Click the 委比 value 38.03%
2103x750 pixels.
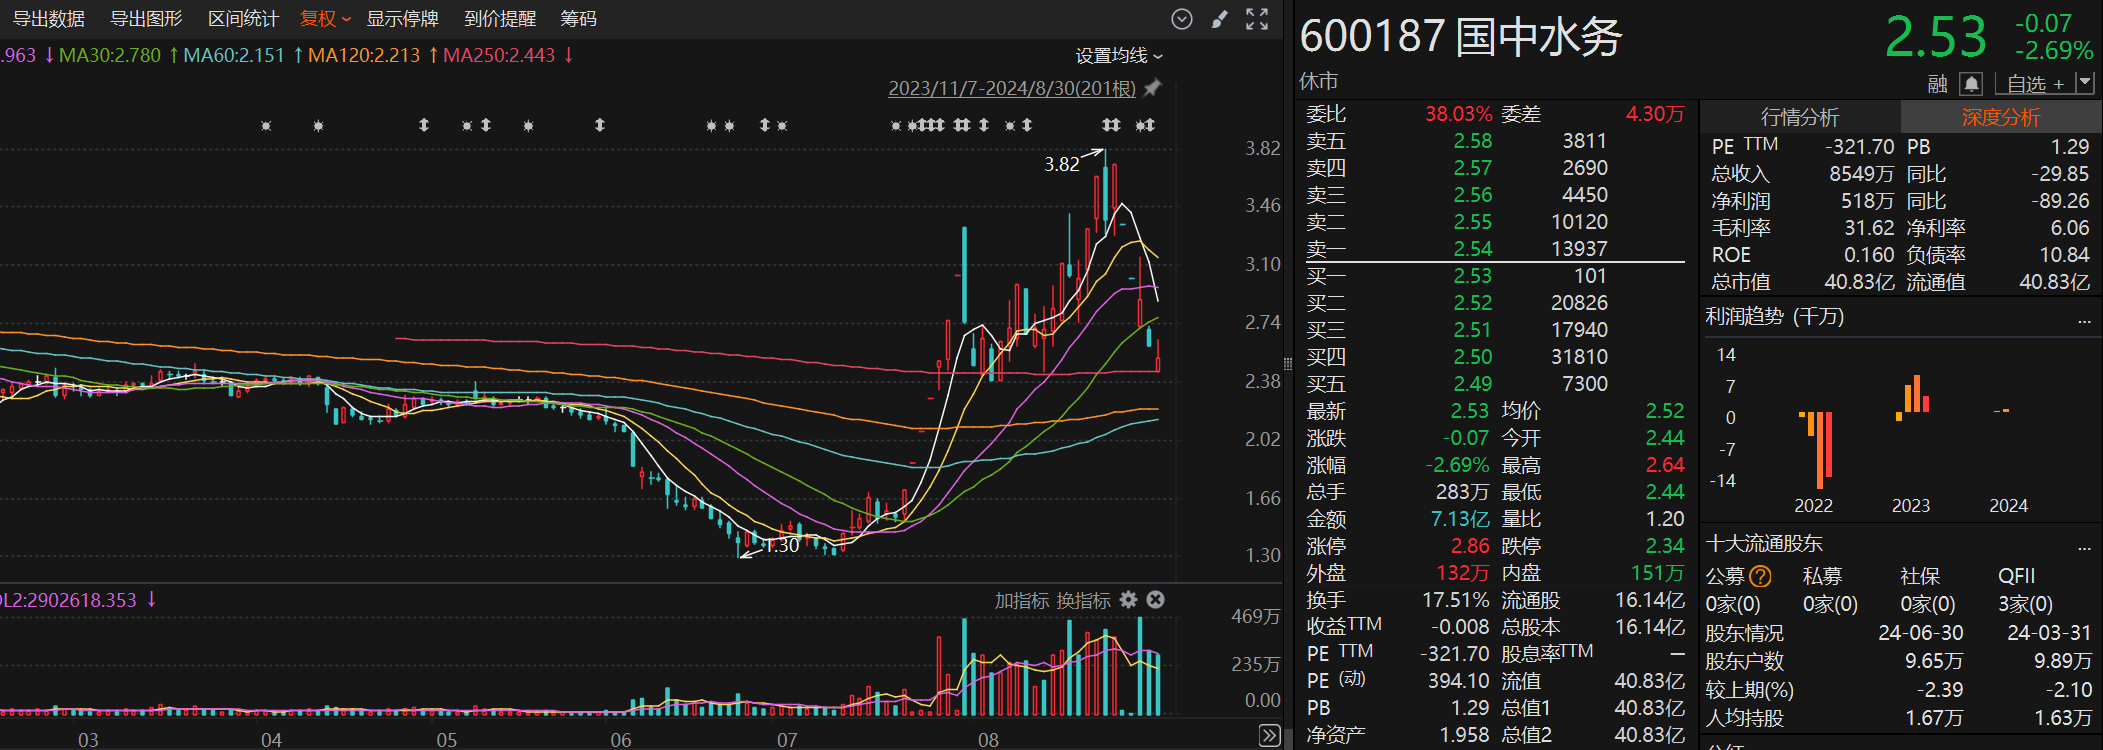pyautogui.click(x=1459, y=114)
